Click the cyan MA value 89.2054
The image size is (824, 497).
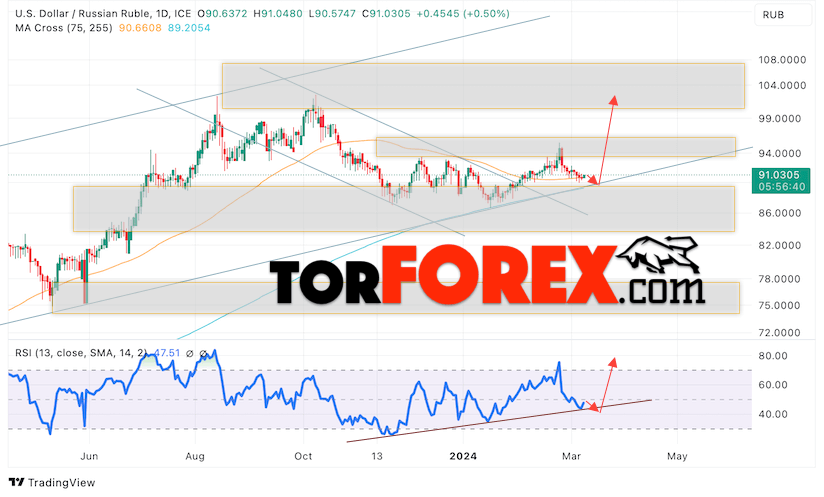(x=189, y=28)
